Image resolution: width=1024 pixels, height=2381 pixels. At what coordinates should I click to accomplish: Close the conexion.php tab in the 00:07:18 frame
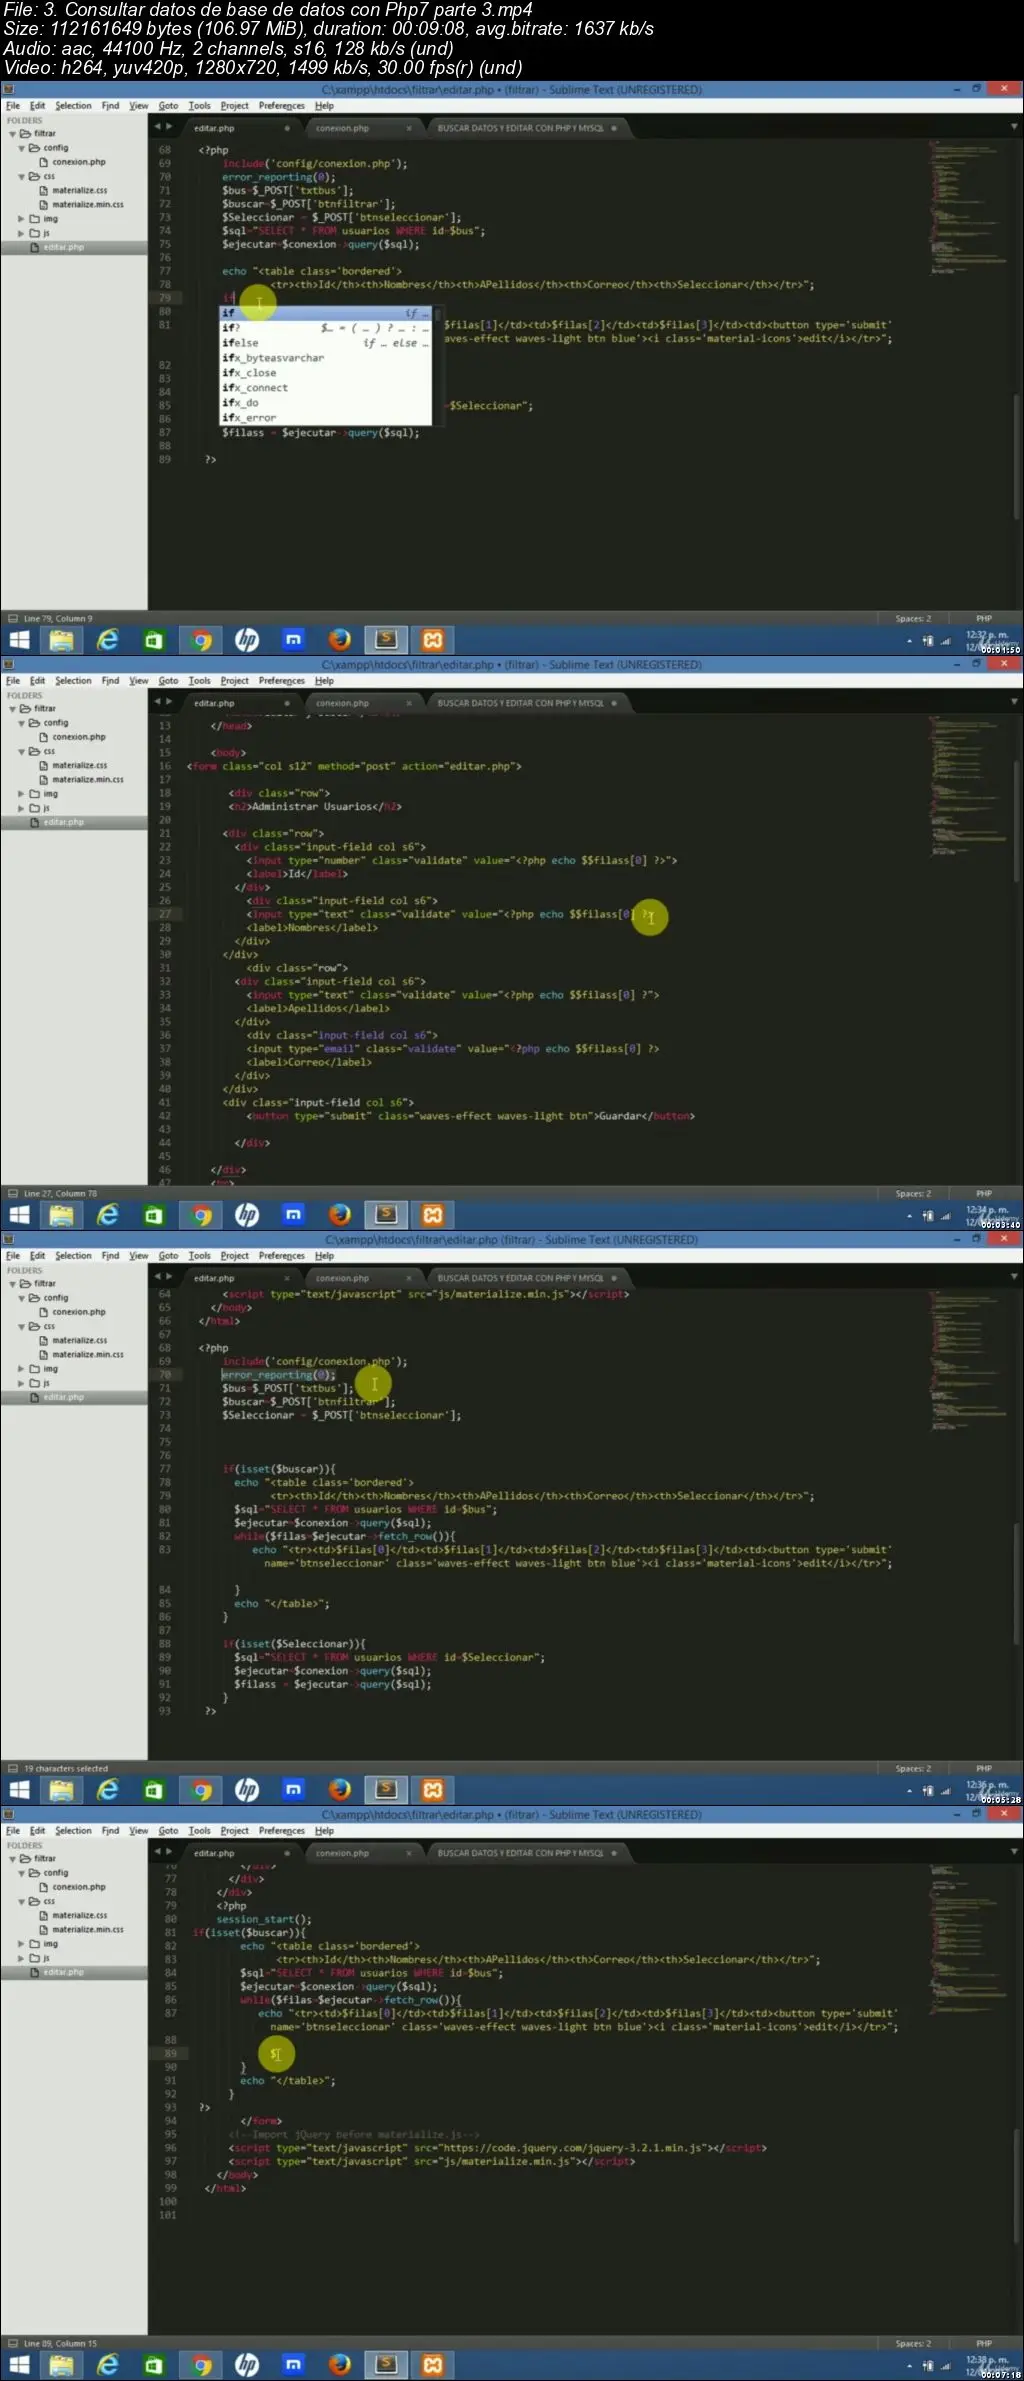point(409,1854)
